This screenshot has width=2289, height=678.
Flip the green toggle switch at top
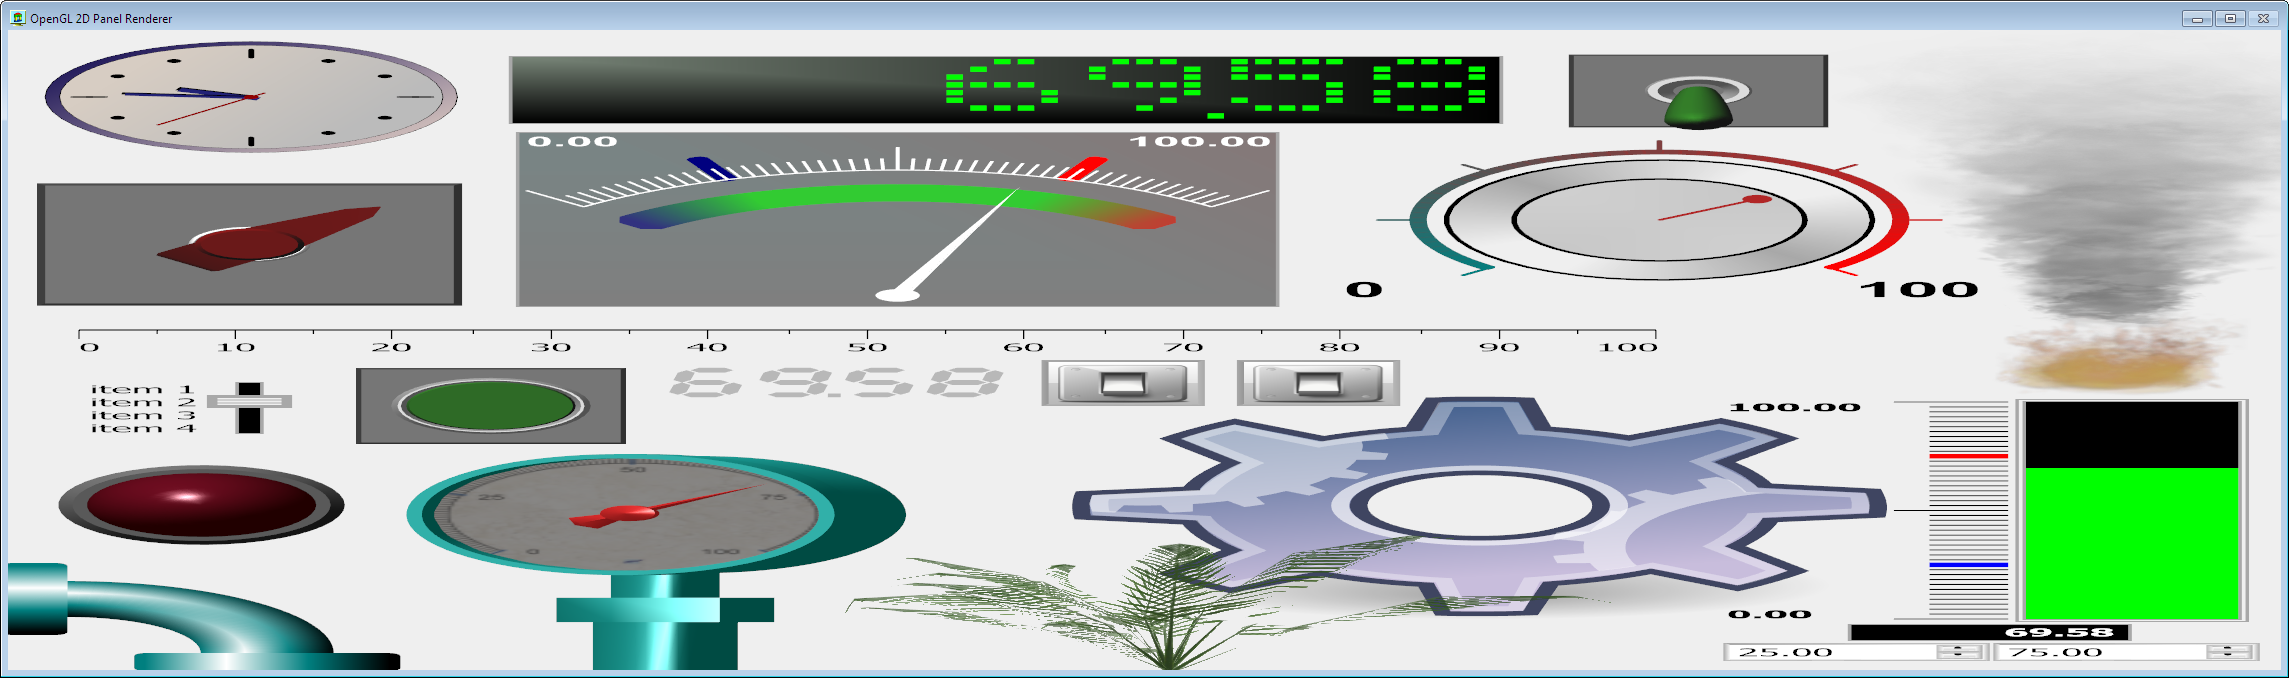tap(1698, 100)
